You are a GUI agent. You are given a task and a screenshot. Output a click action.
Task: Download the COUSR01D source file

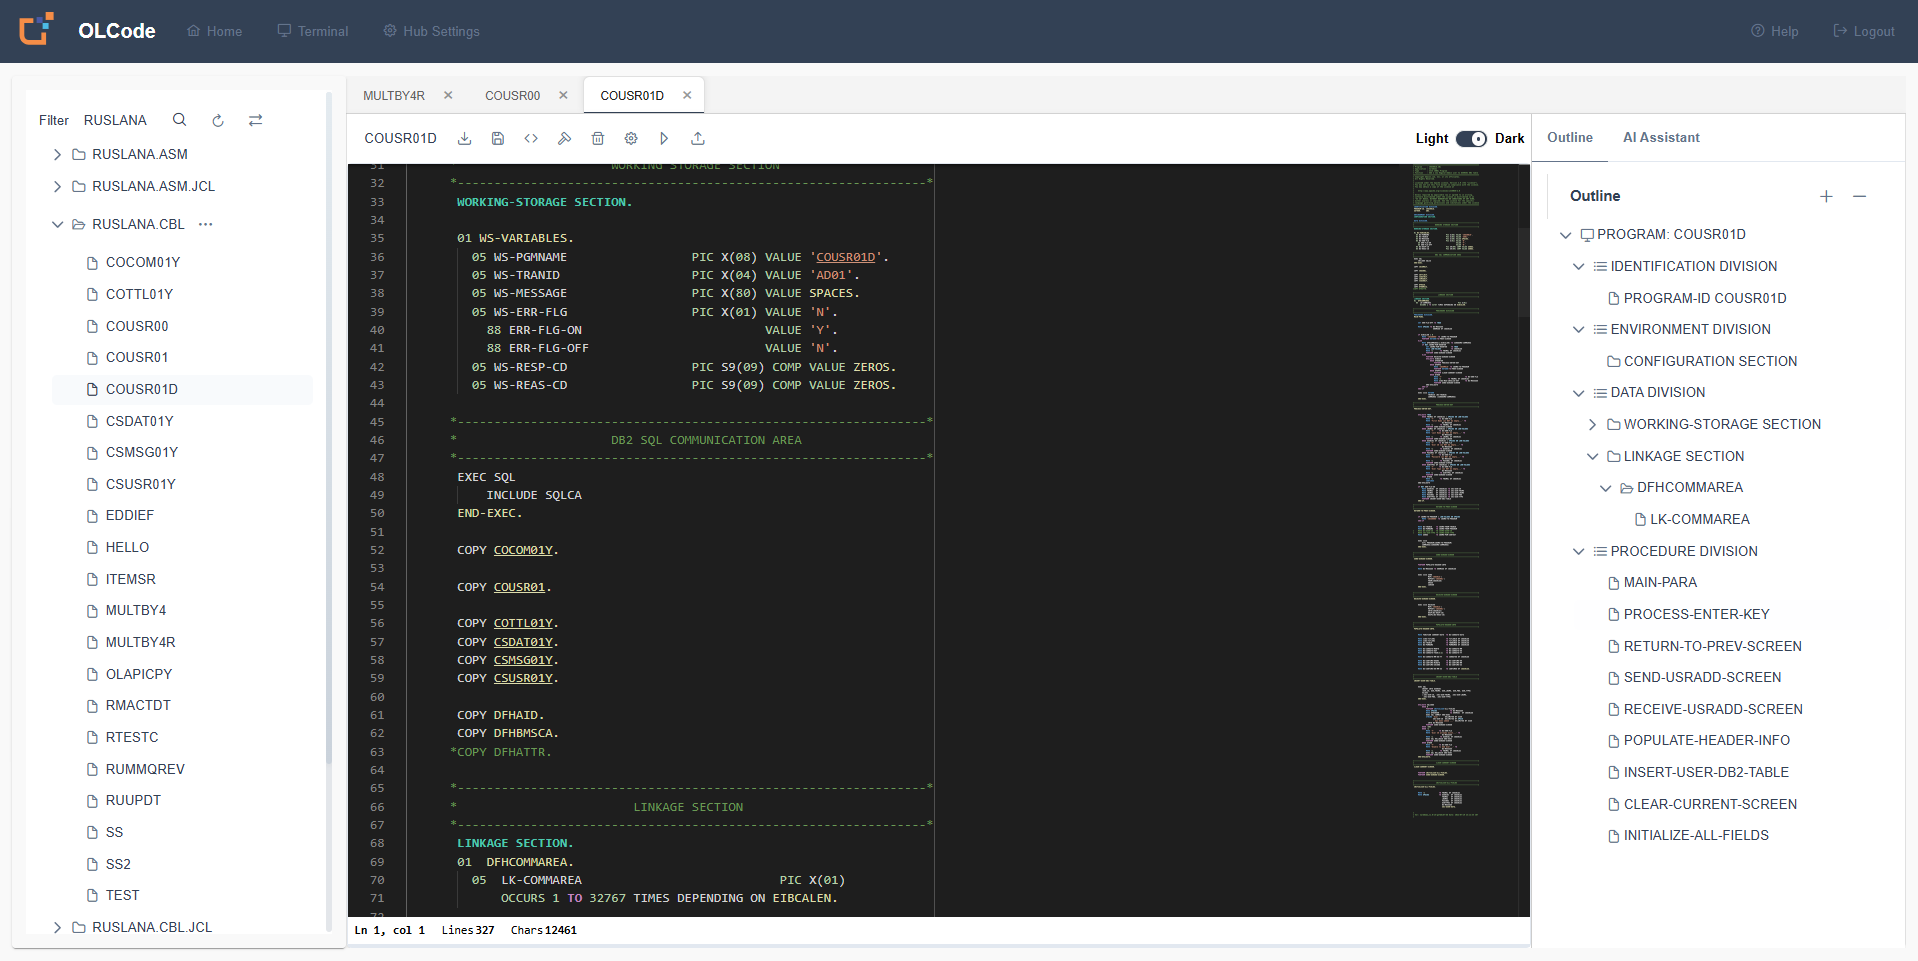(x=464, y=138)
